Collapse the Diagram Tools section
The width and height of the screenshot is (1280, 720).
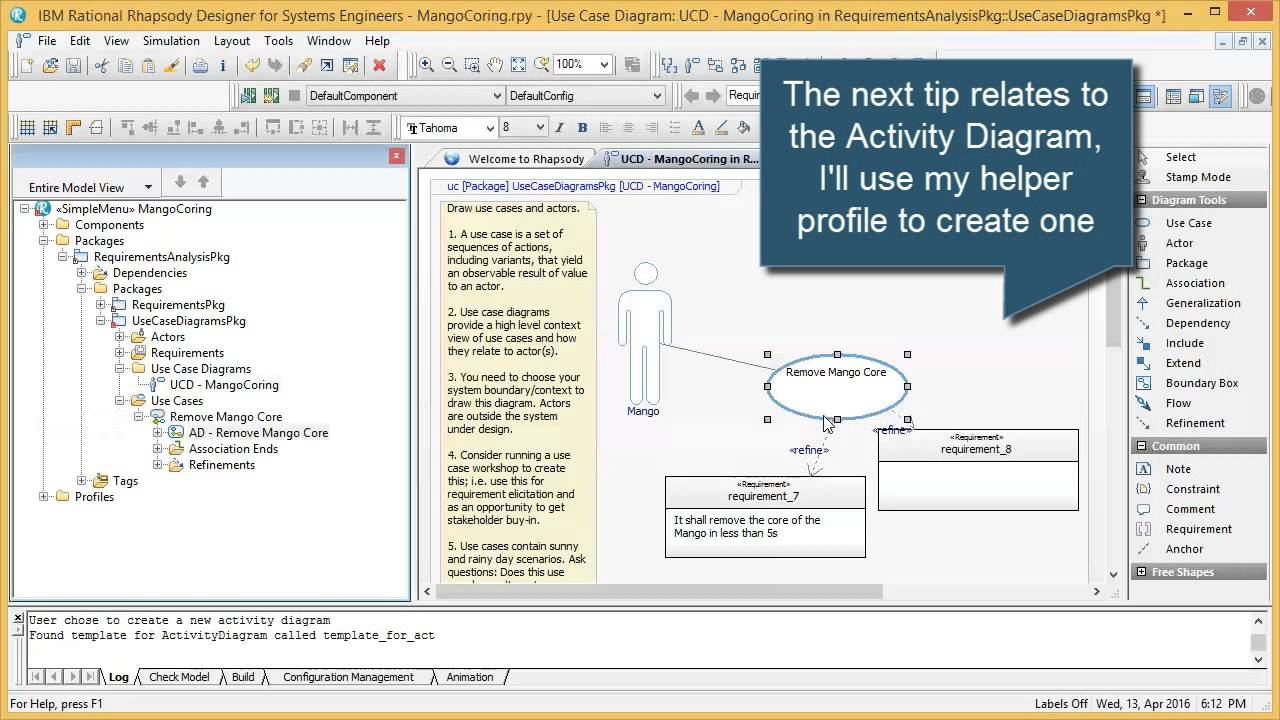1141,200
